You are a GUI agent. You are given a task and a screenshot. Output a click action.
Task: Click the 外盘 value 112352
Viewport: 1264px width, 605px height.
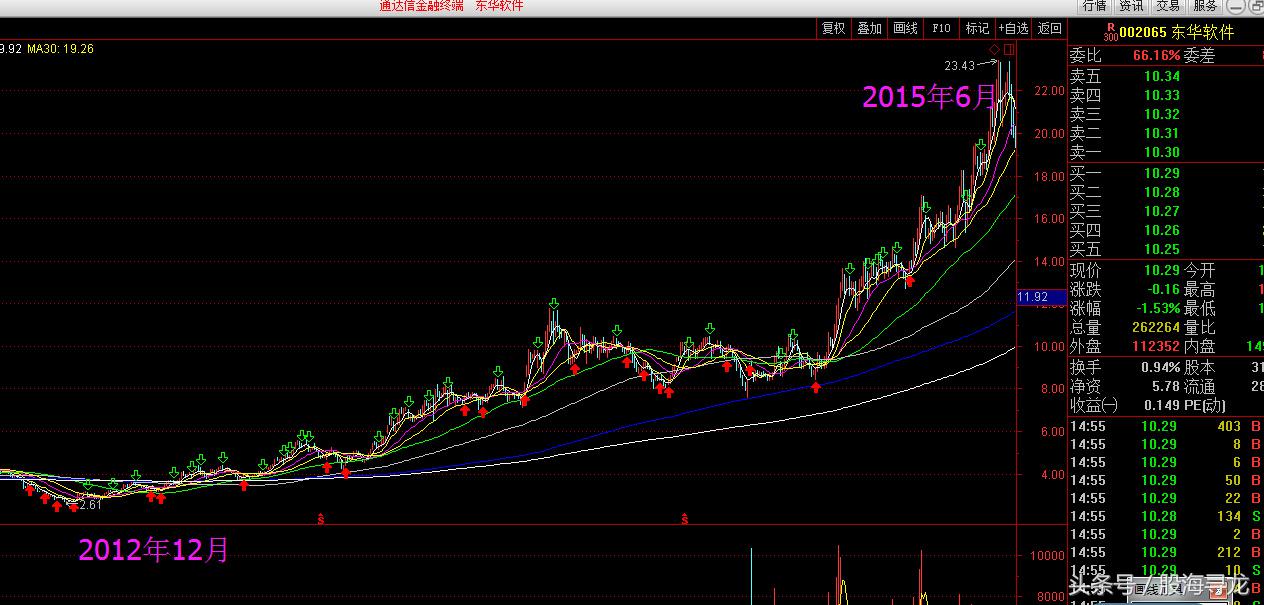pos(1156,346)
